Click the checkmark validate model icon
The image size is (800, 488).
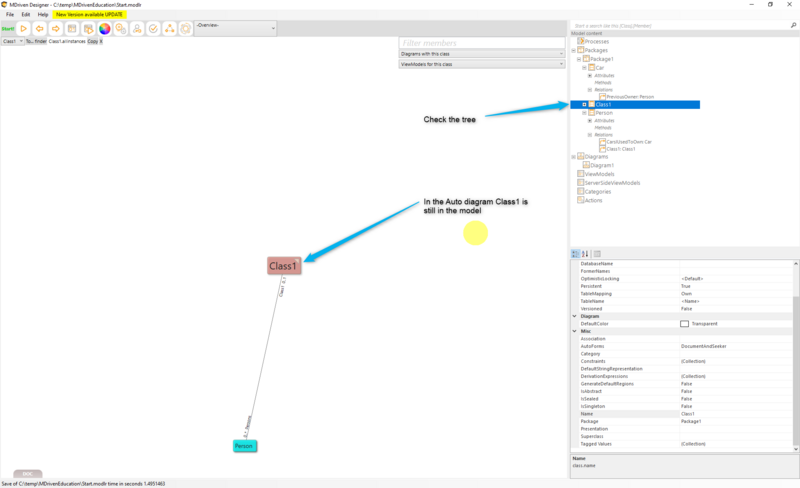point(153,29)
